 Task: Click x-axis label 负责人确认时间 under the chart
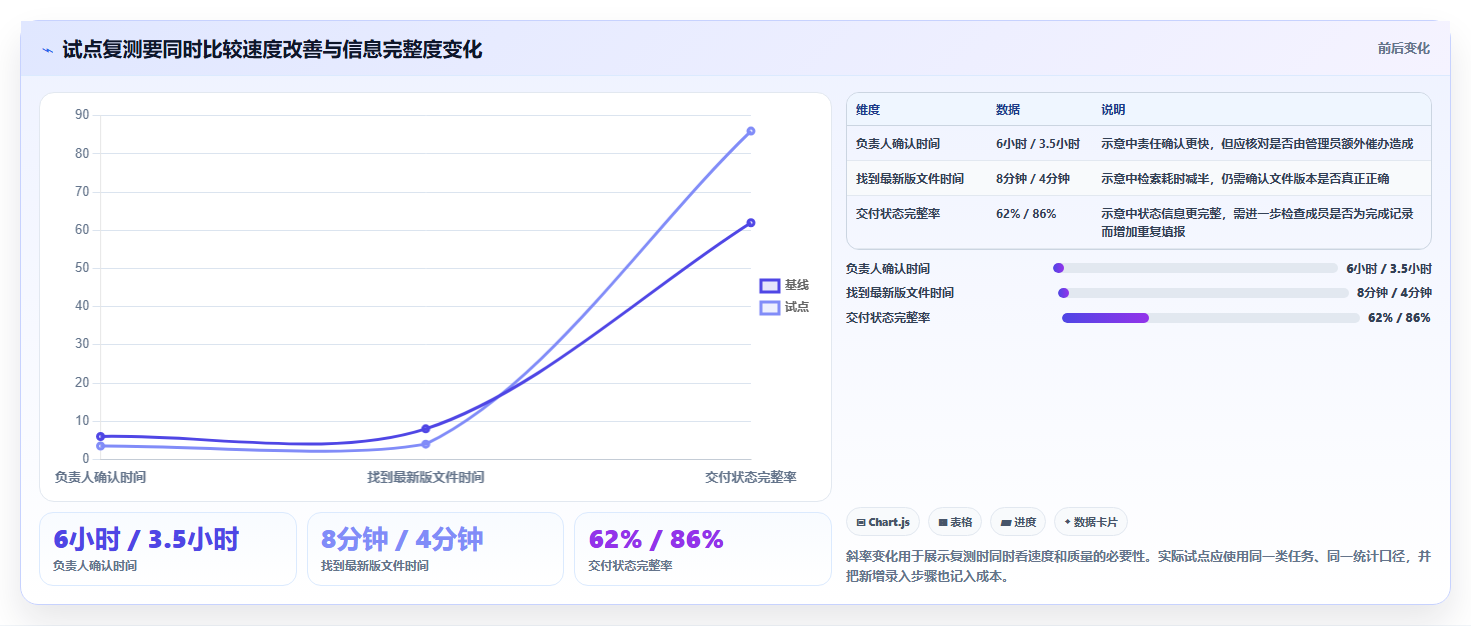(x=100, y=478)
